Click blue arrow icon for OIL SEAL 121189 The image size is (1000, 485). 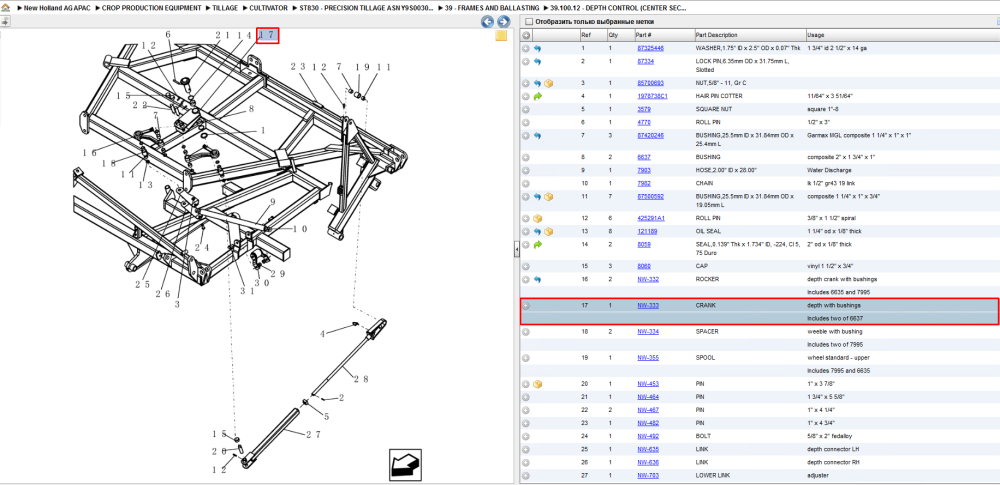coord(537,232)
